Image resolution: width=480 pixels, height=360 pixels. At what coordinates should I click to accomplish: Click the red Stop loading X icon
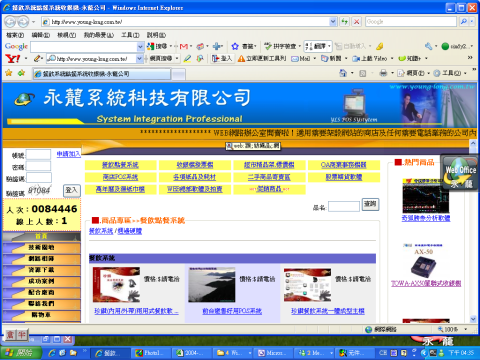[x=356, y=22]
